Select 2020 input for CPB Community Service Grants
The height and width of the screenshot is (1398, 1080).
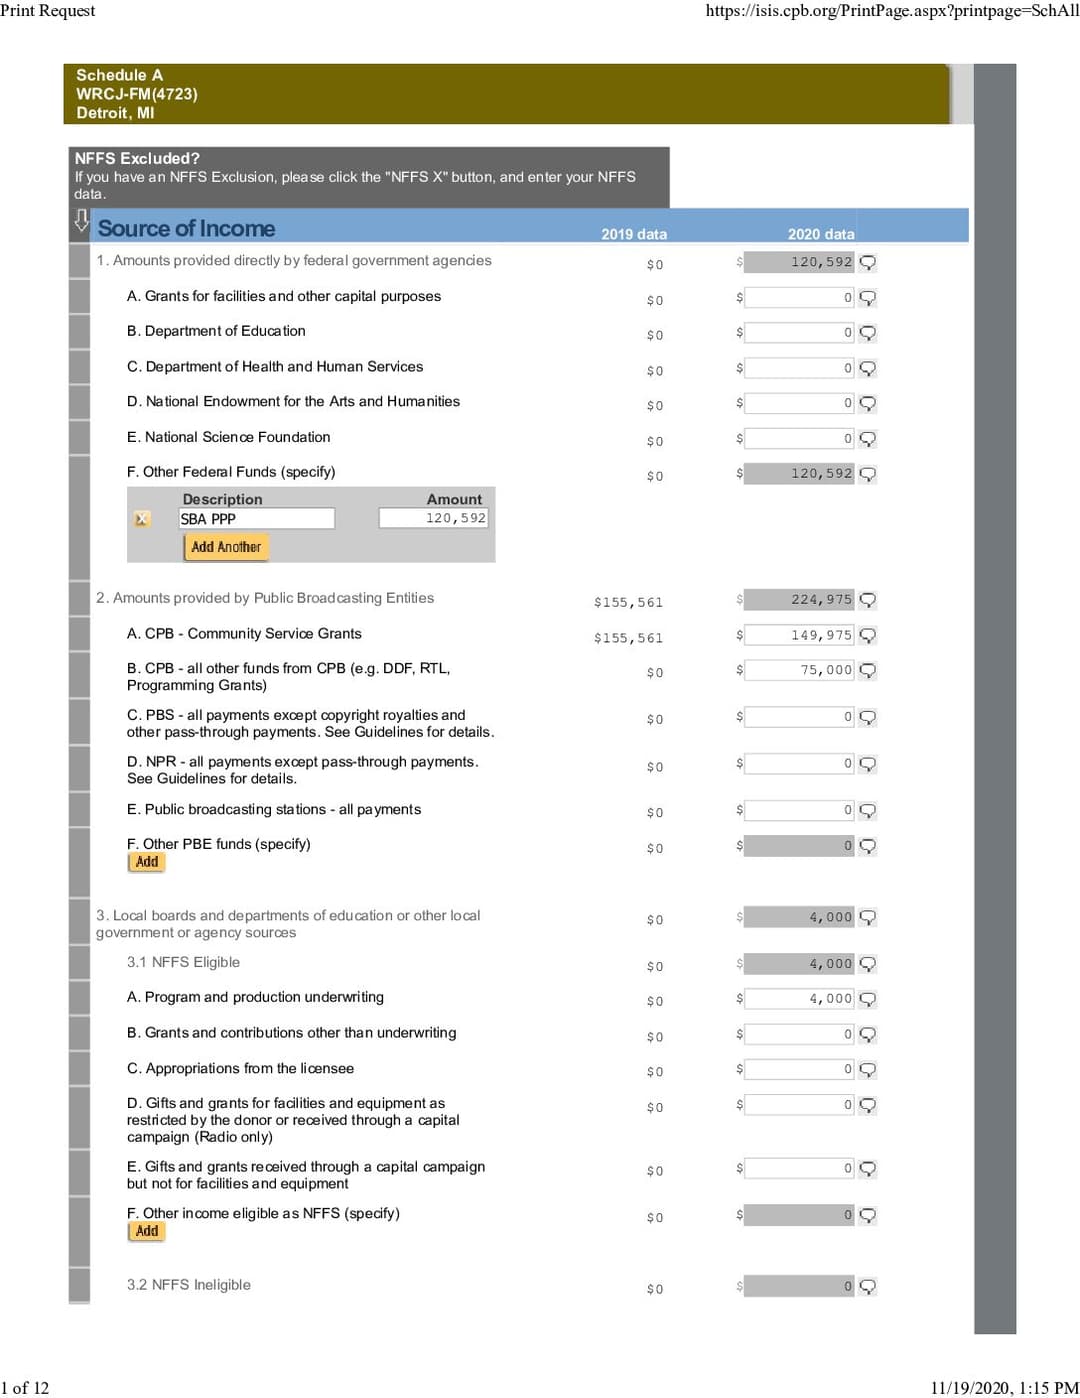pyautogui.click(x=799, y=635)
